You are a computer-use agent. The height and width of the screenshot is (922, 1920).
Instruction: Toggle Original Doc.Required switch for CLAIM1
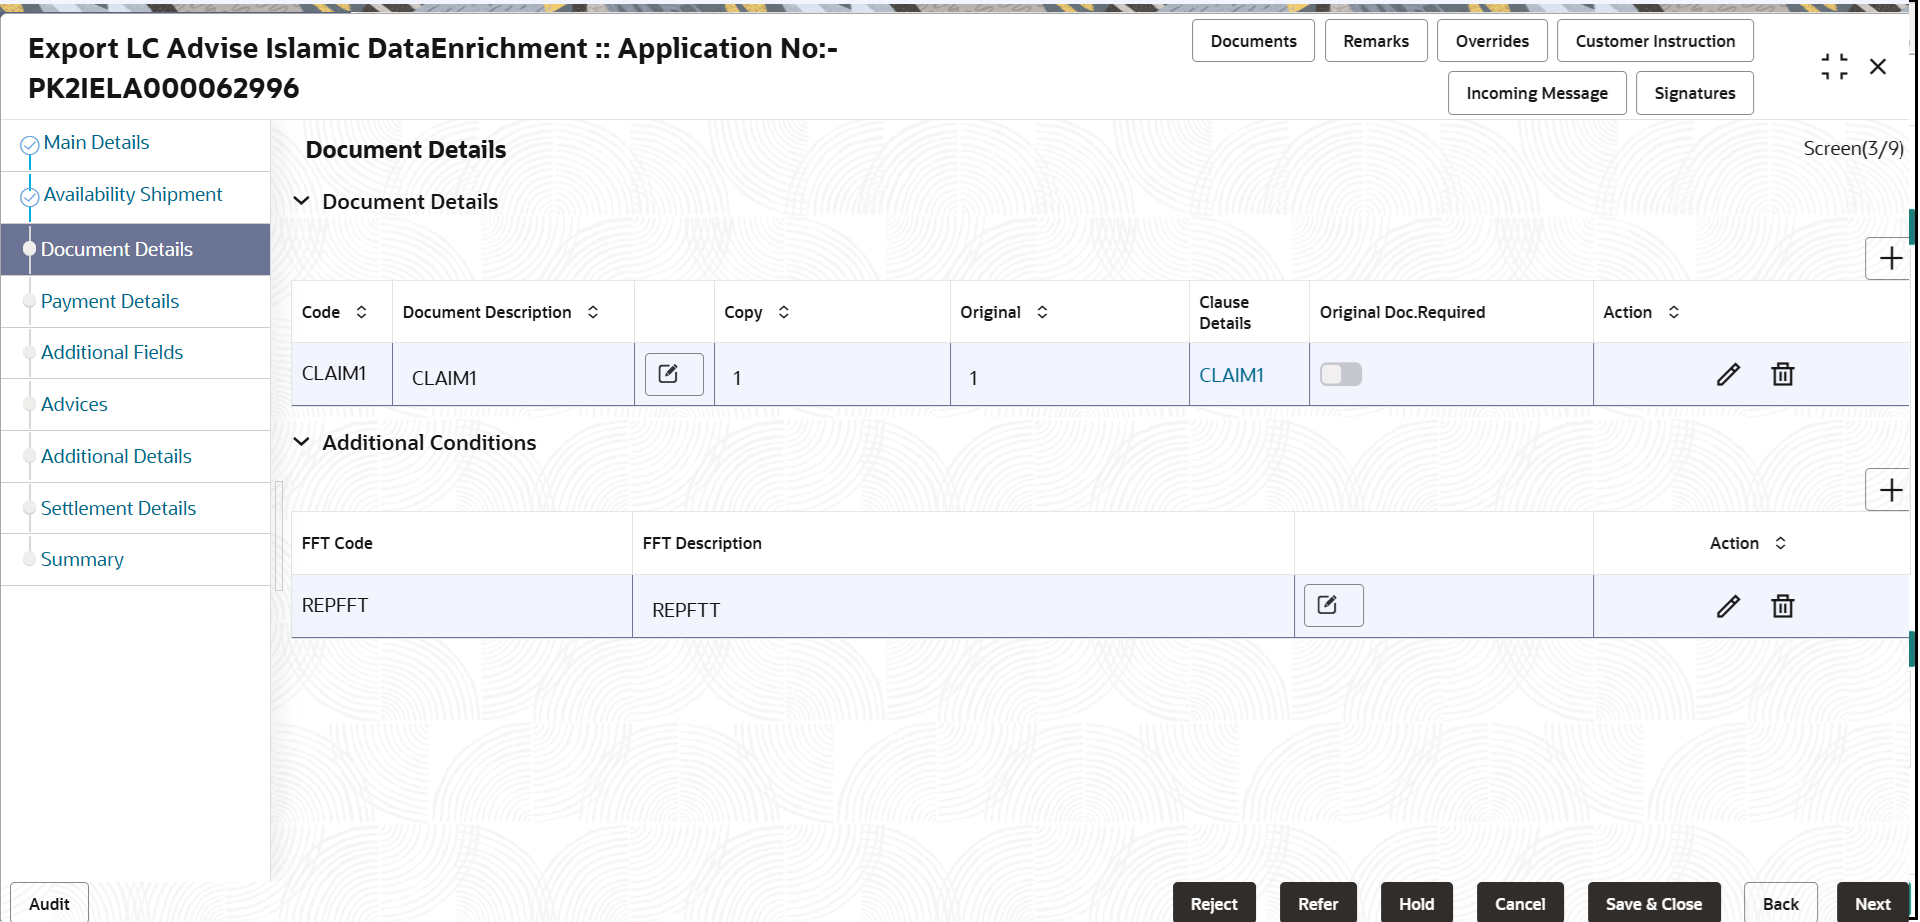point(1341,374)
